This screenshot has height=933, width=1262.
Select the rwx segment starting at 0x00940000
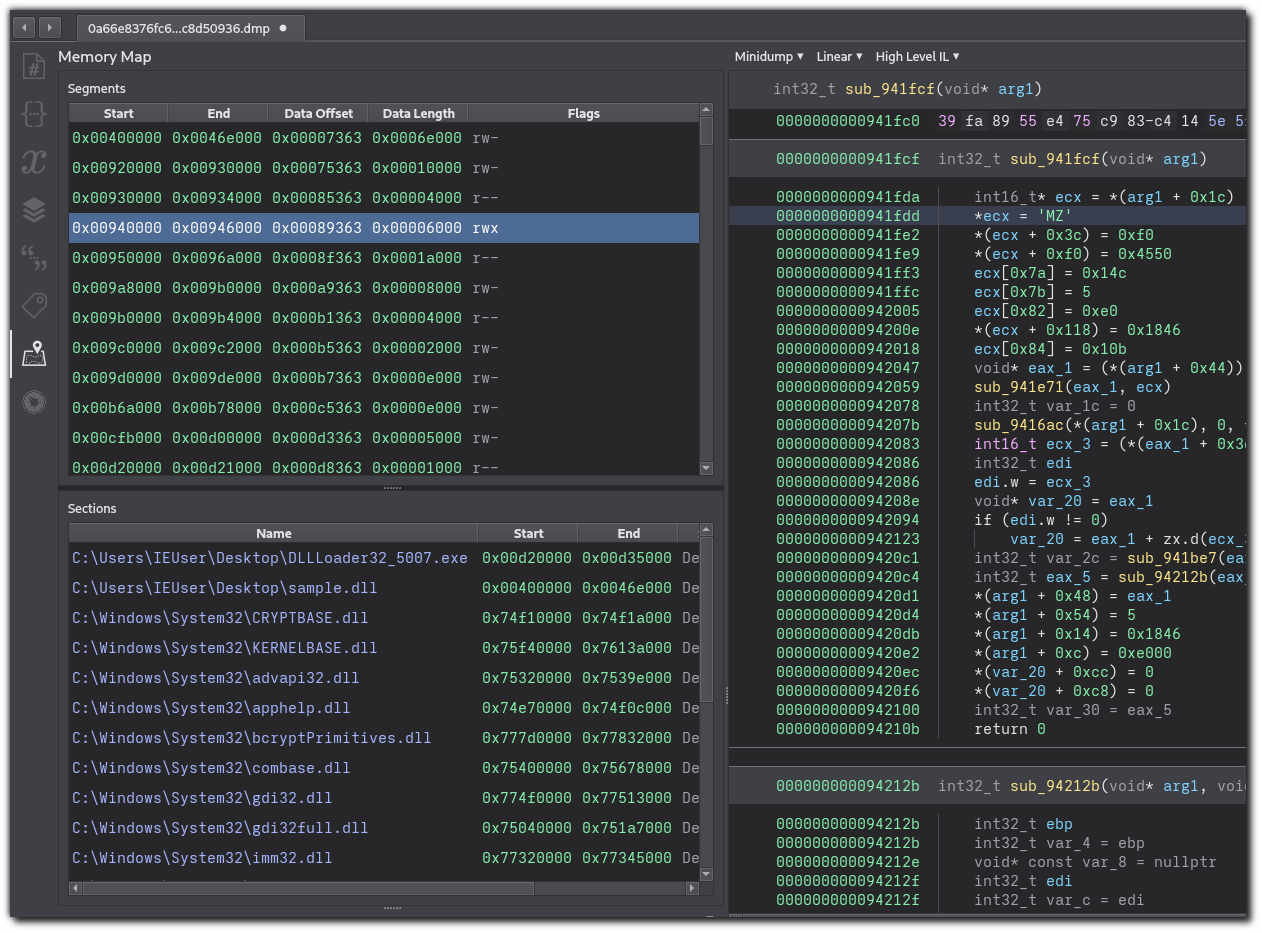coord(300,228)
